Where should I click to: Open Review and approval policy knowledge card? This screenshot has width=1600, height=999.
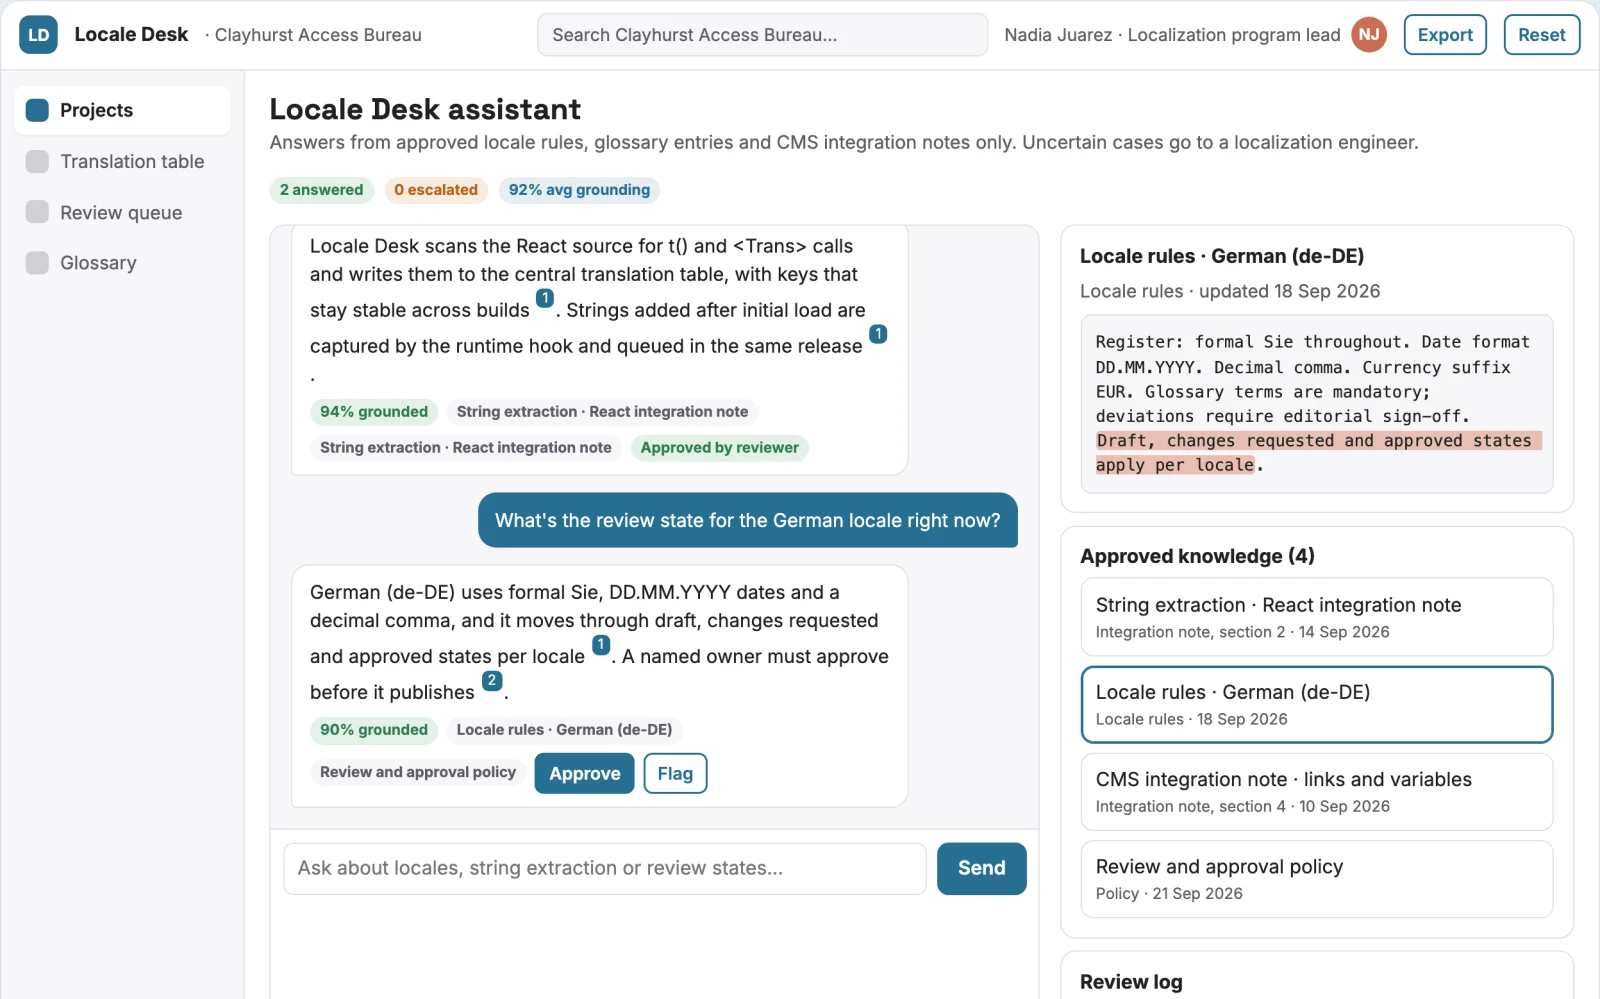pos(1316,879)
